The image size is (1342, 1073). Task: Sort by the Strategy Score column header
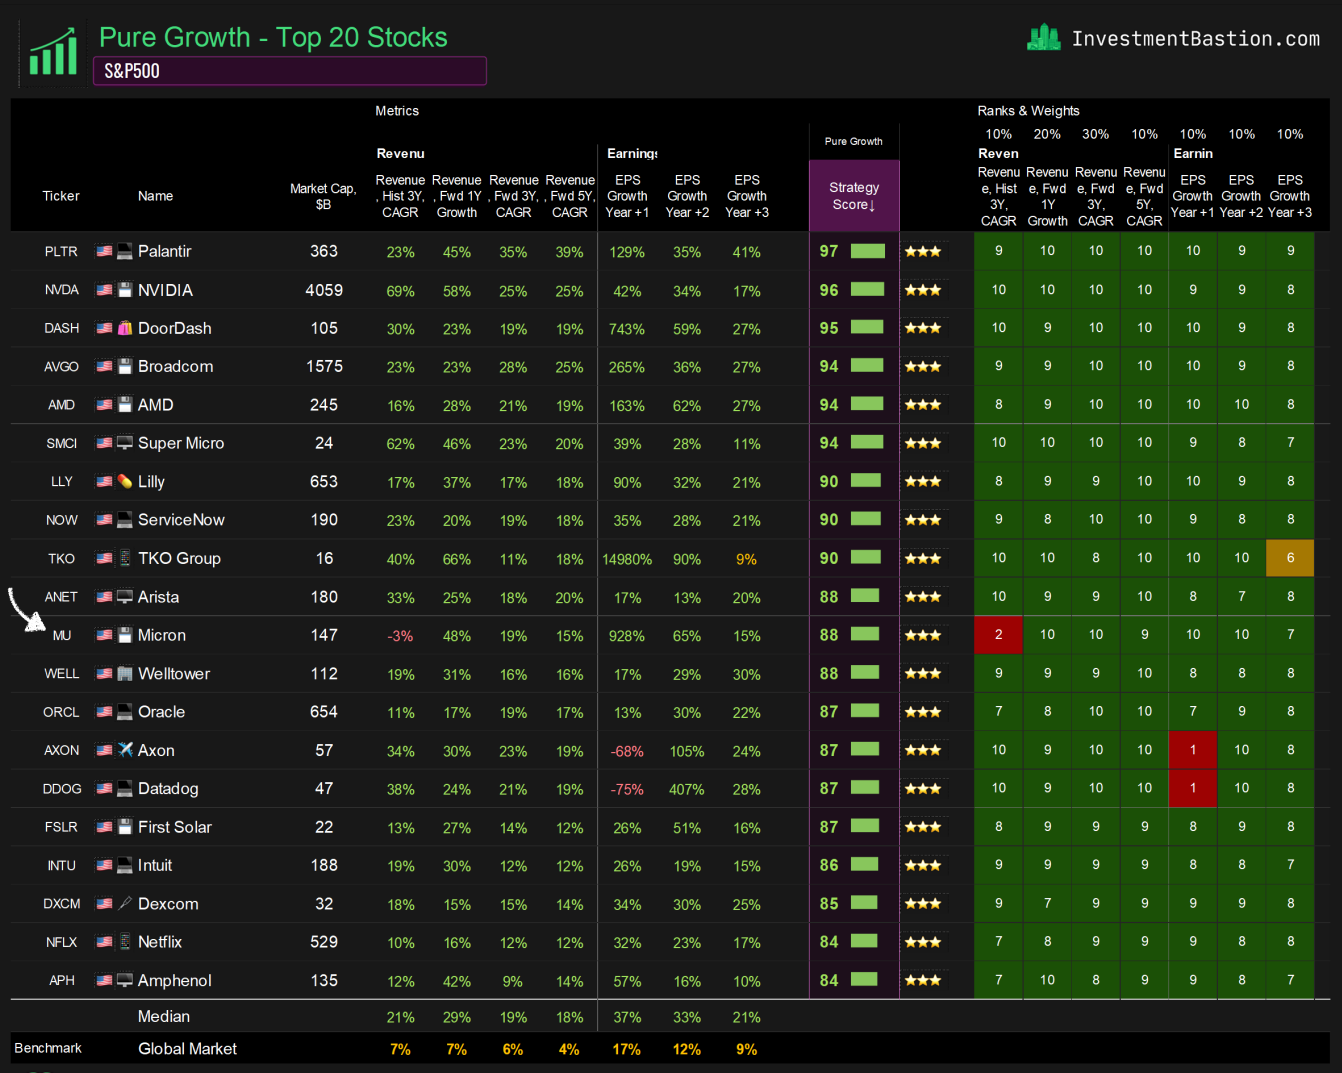(854, 196)
